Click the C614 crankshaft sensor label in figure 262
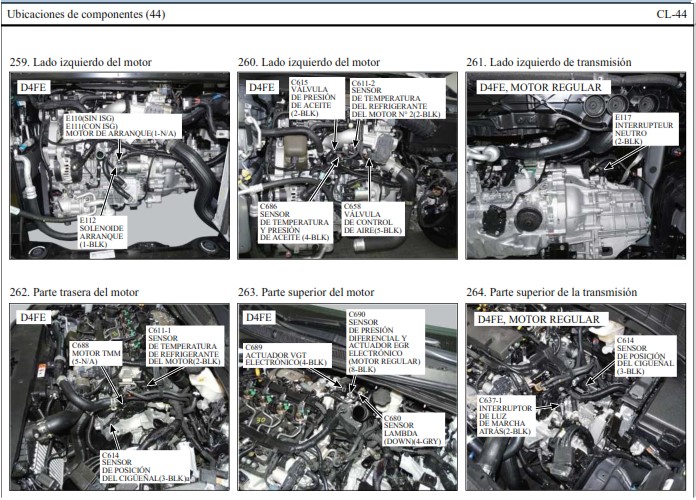This screenshot has width=696, height=500. point(145,467)
